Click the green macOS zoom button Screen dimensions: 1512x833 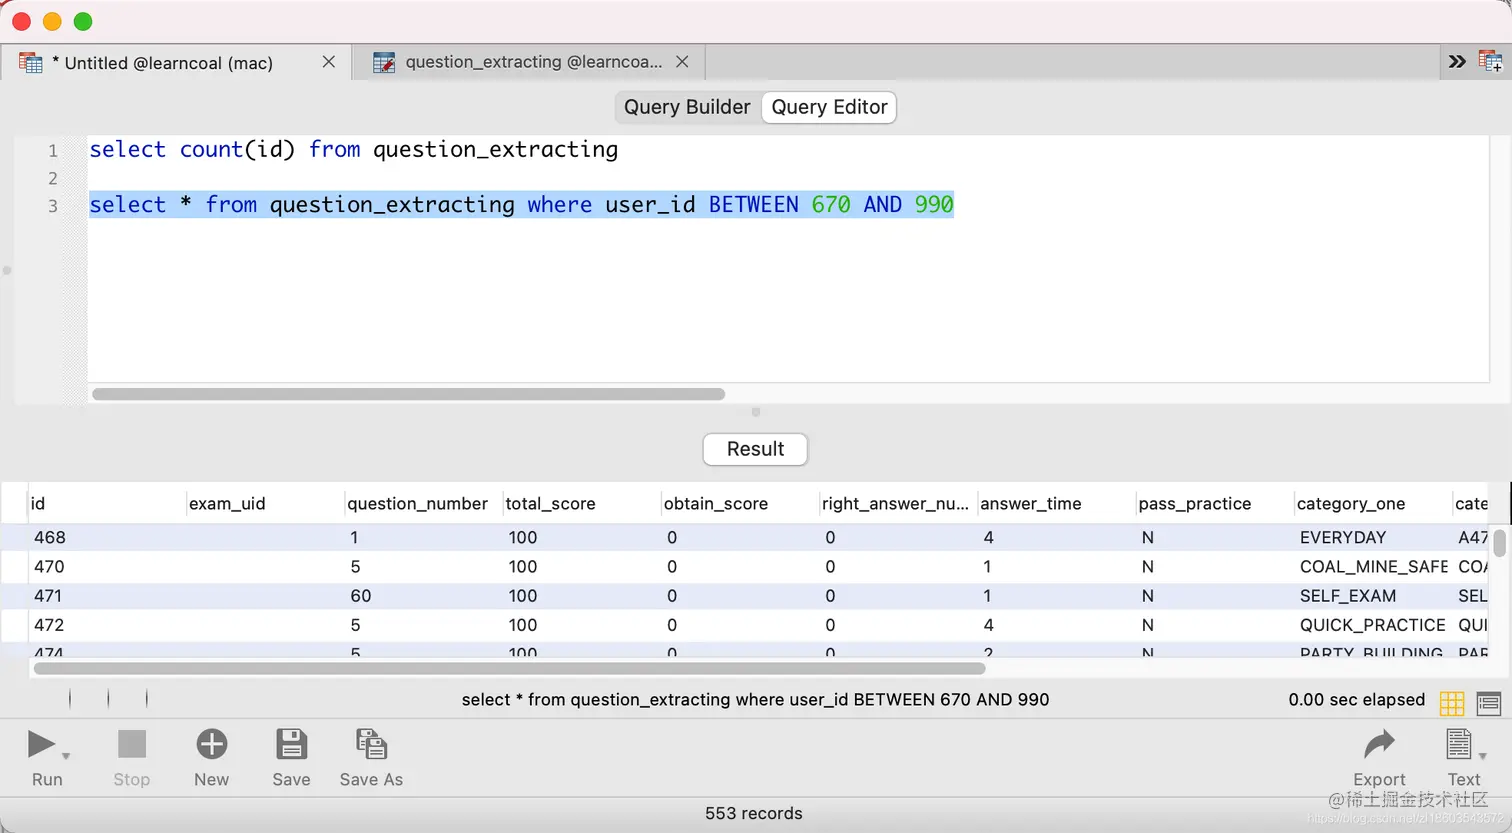(x=83, y=21)
